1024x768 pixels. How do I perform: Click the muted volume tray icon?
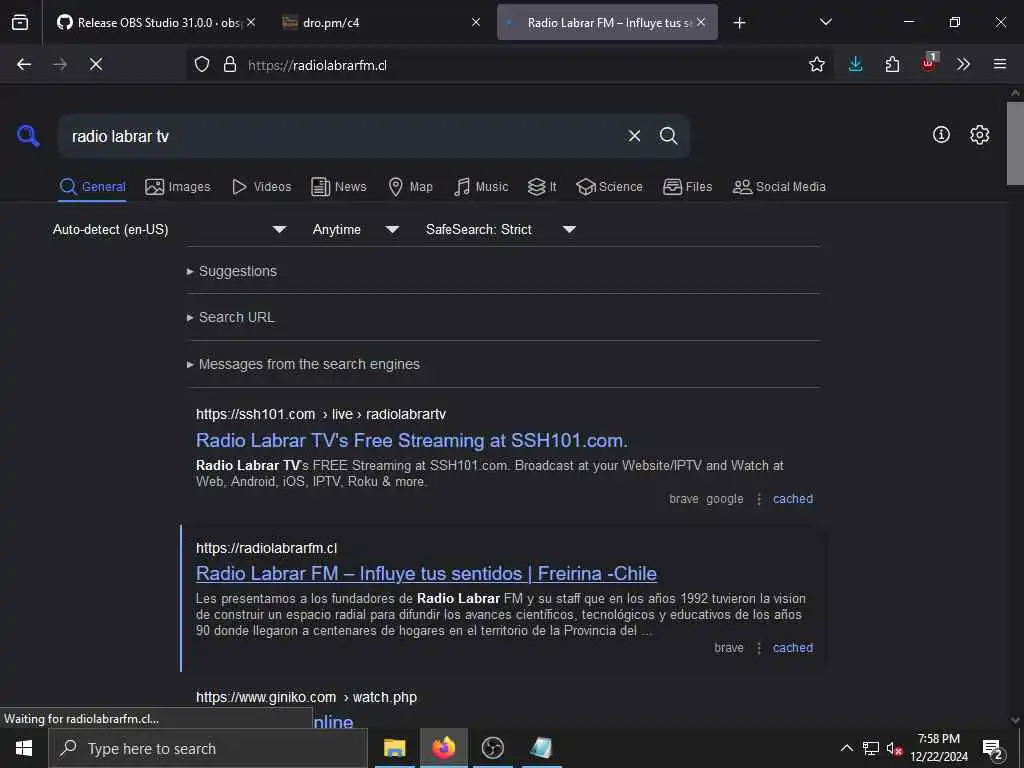(x=894, y=748)
